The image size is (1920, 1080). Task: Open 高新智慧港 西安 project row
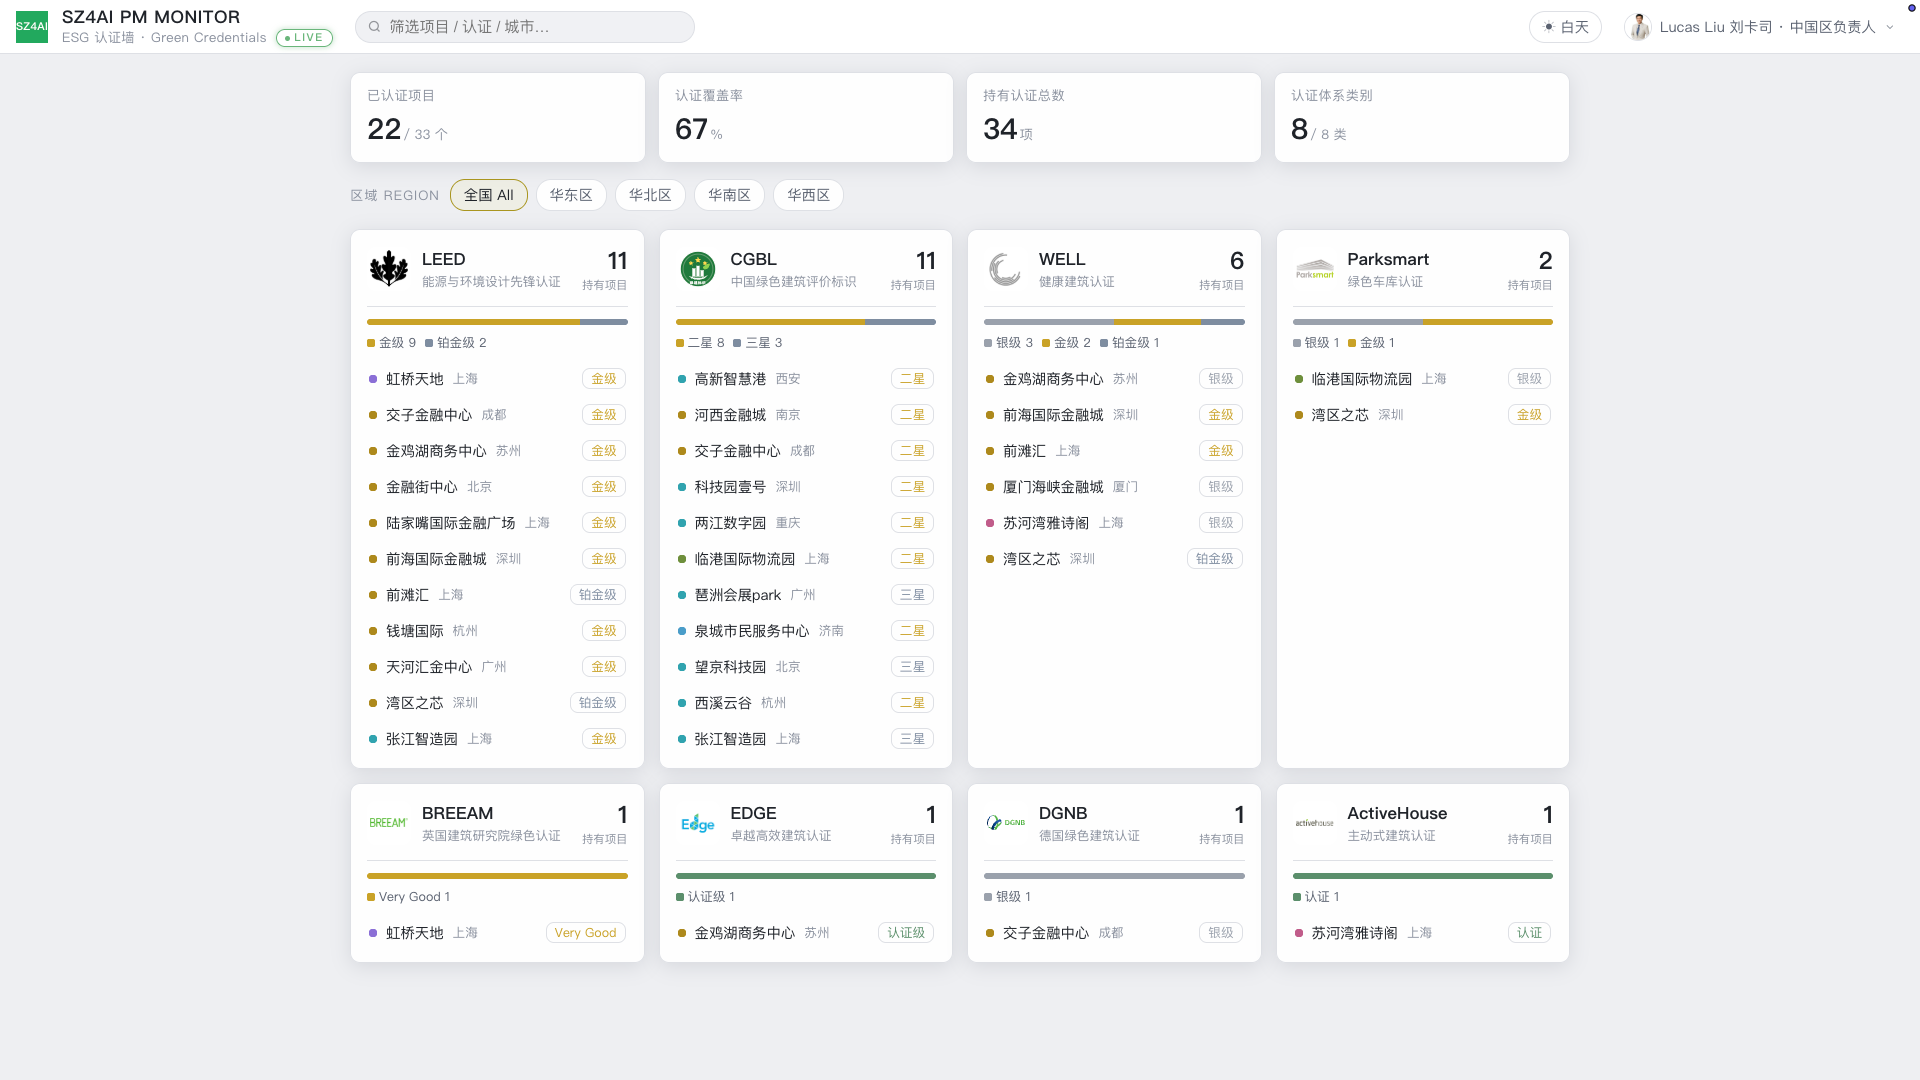[806, 379]
